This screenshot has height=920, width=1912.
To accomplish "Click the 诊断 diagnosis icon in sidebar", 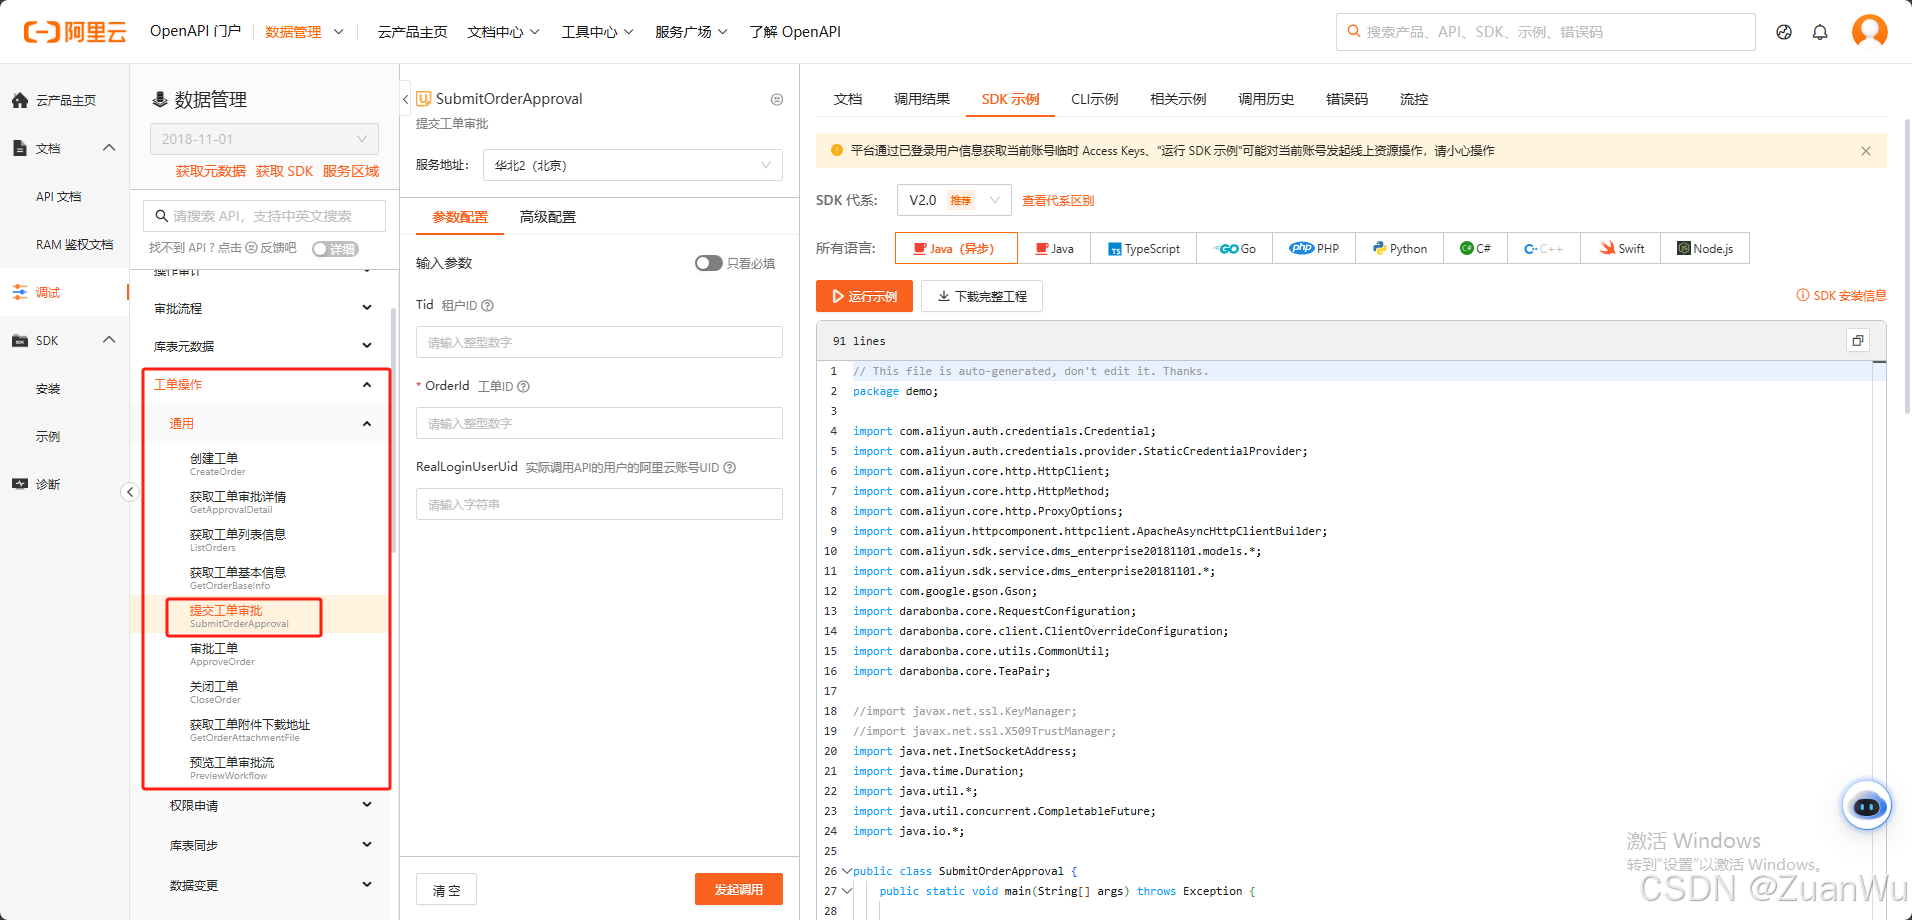I will (20, 484).
